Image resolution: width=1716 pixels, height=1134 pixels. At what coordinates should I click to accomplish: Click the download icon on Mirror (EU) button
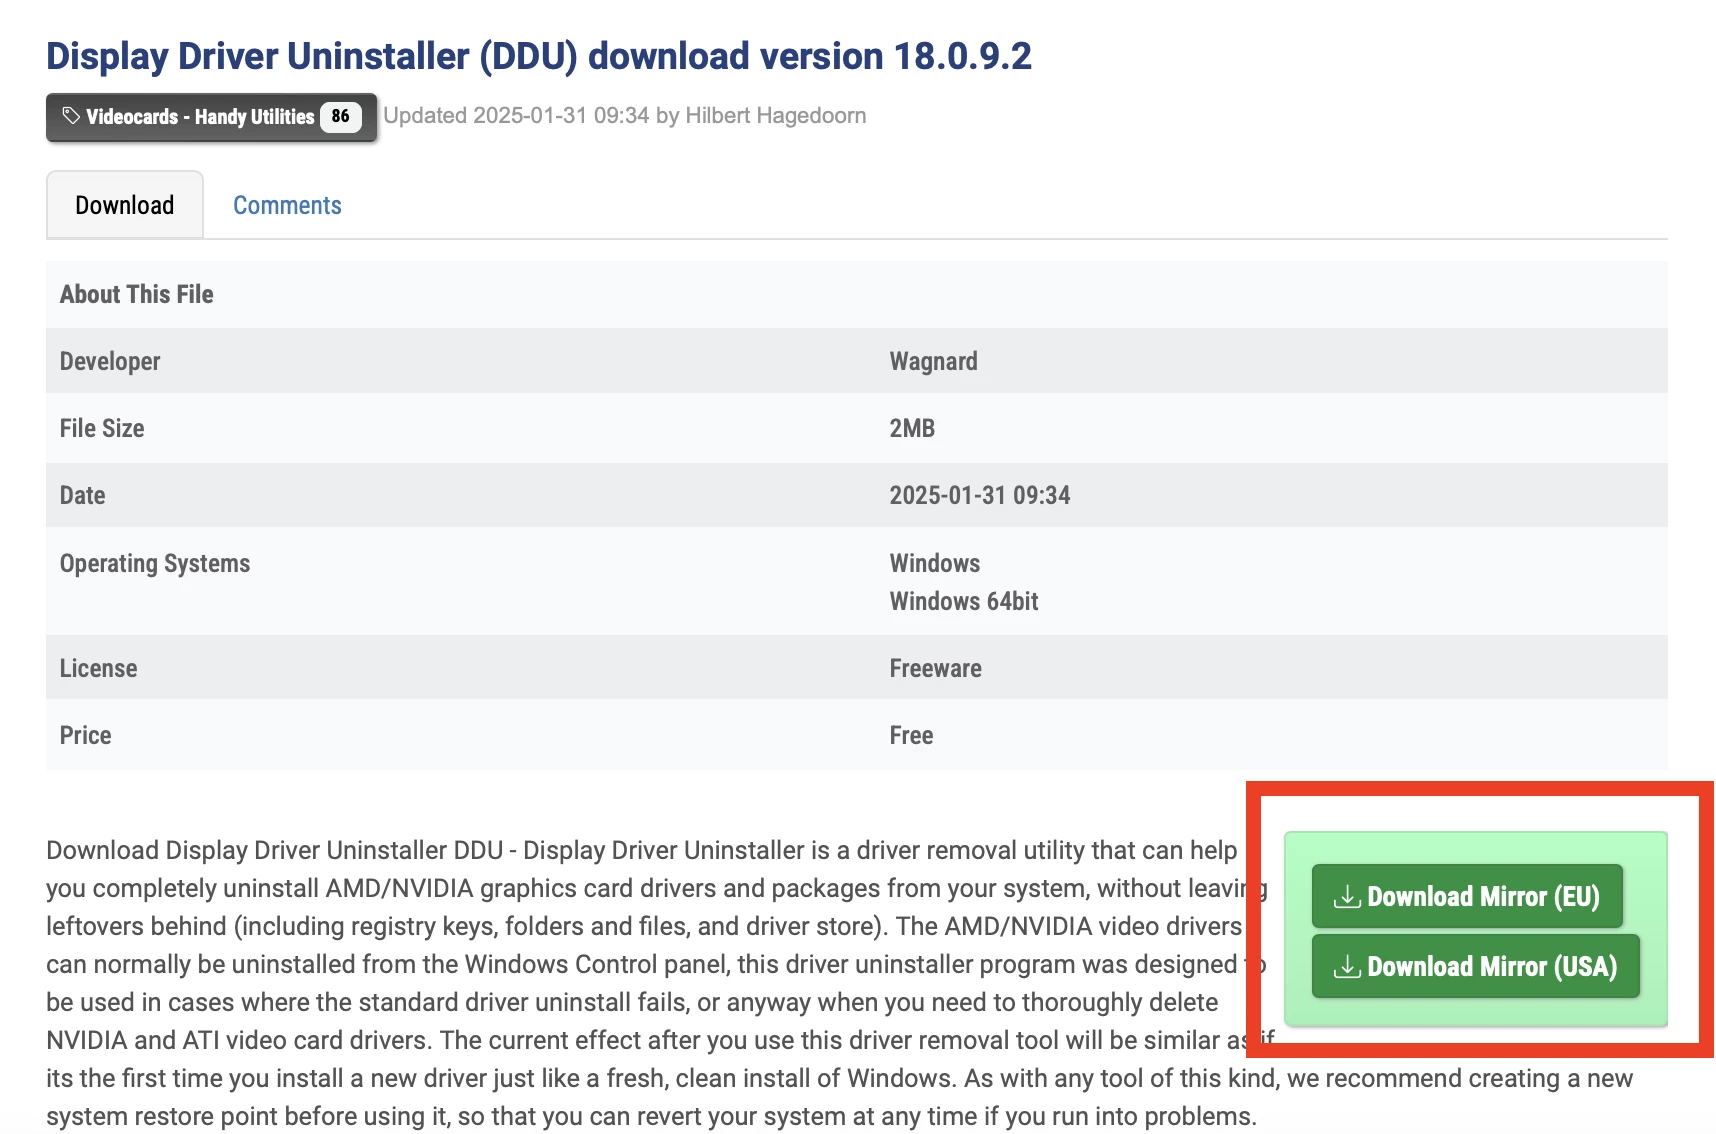[1347, 897]
